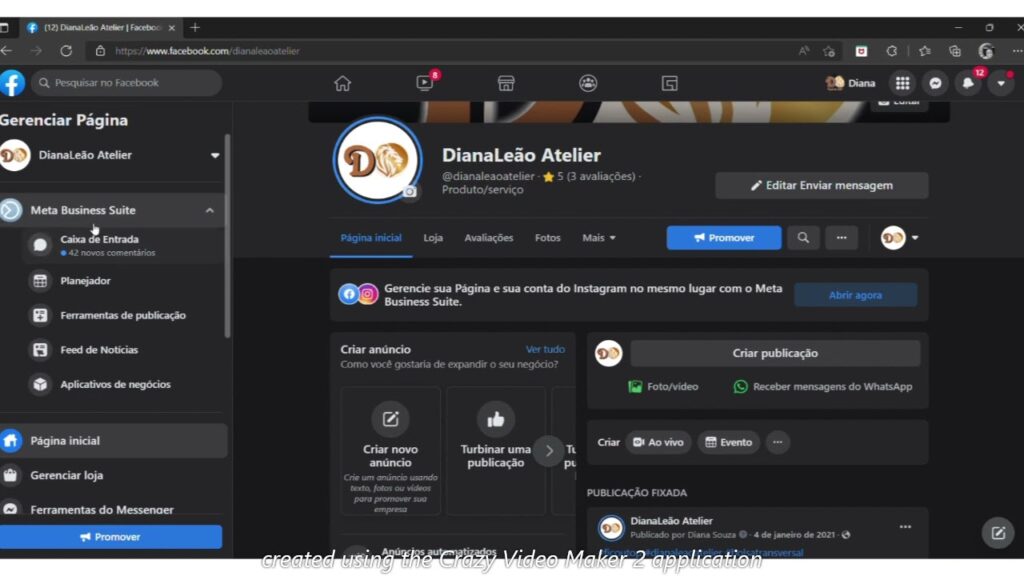Open Ferramentas de publicação

(124, 315)
